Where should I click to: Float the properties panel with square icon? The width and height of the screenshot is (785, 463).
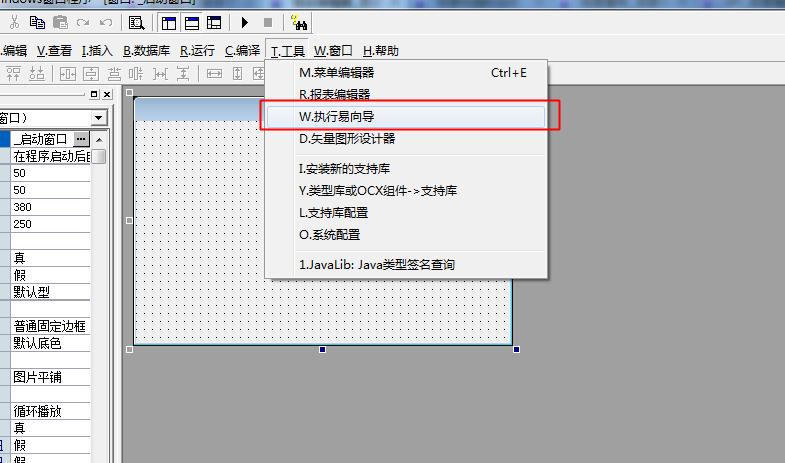point(94,94)
